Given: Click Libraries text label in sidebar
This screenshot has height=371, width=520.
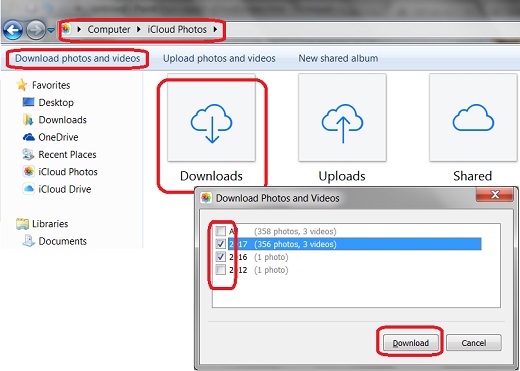Looking at the screenshot, I should click(x=50, y=224).
